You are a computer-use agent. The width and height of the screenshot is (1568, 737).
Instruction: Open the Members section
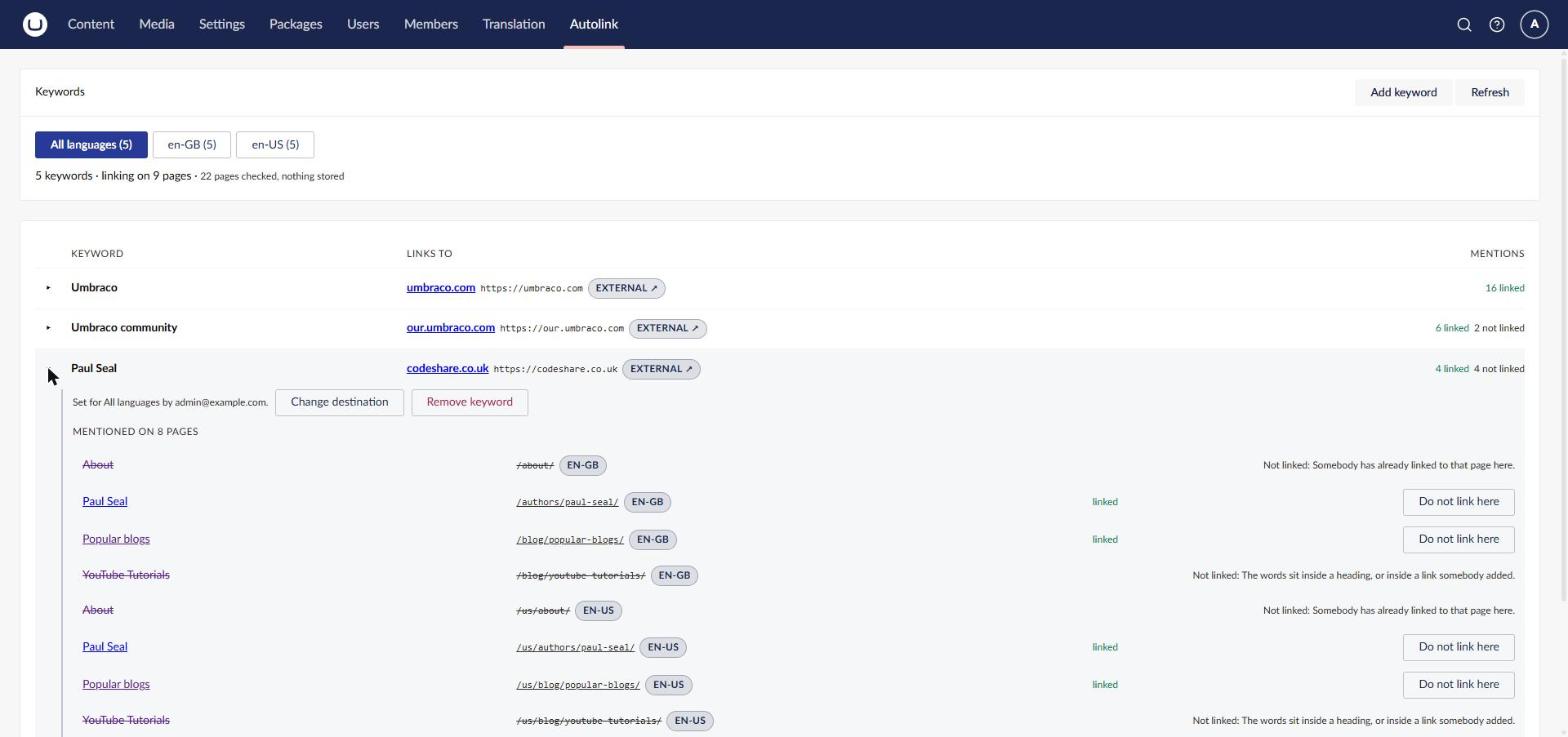[x=431, y=24]
